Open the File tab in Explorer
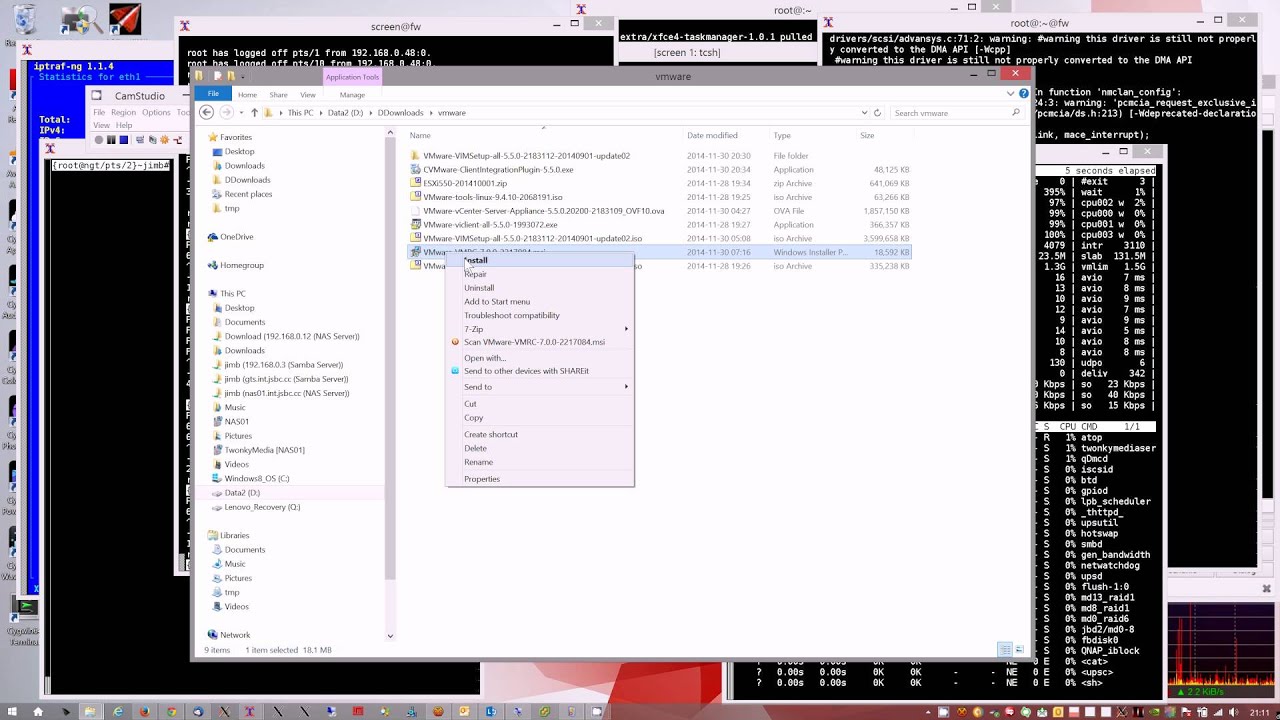This screenshot has height=720, width=1280. coord(213,94)
